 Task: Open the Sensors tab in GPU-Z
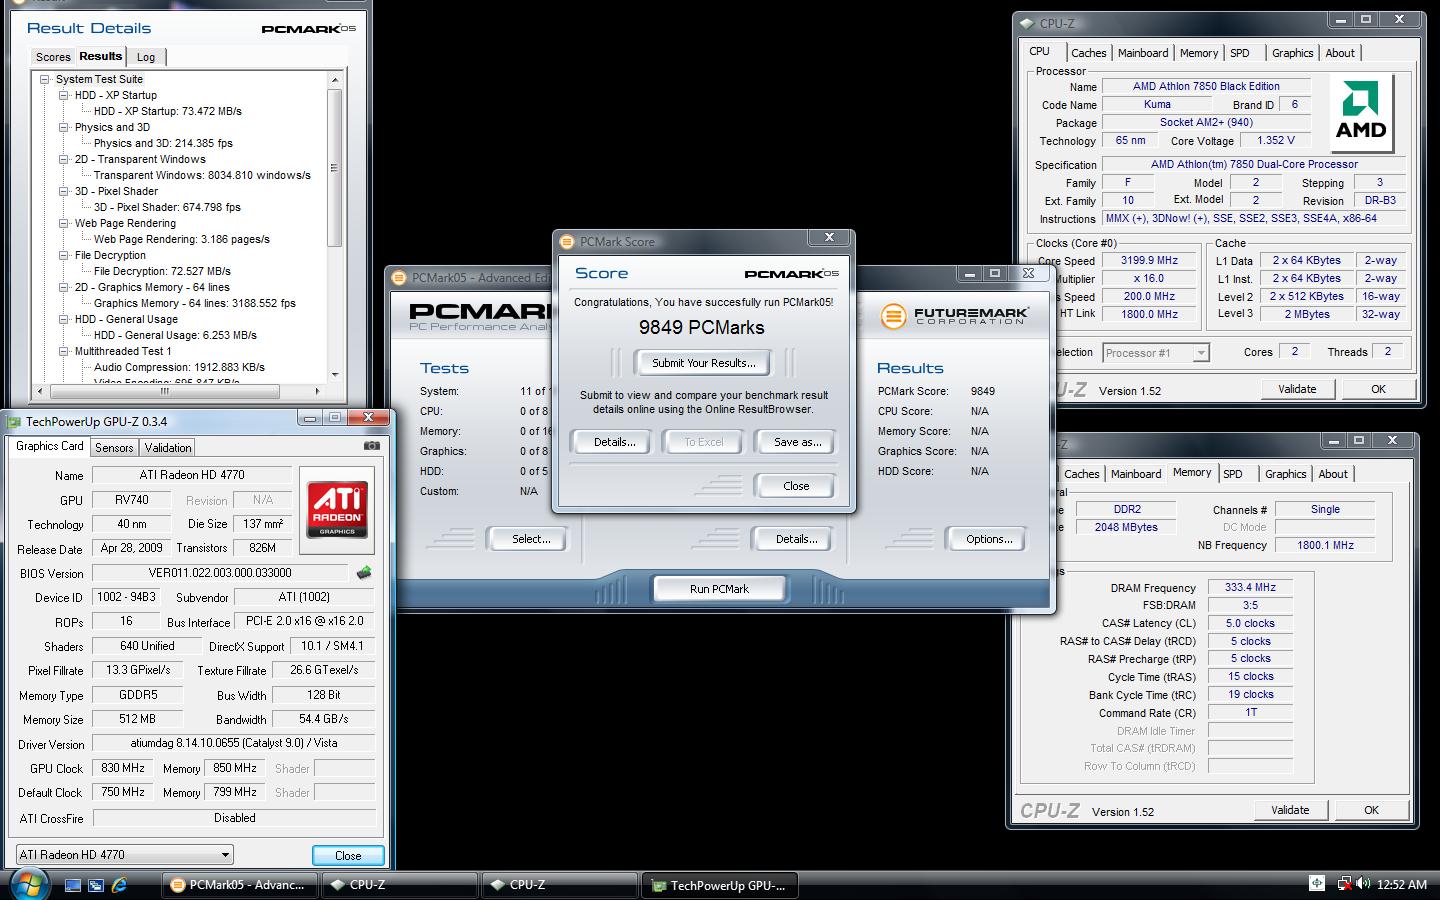click(x=114, y=448)
